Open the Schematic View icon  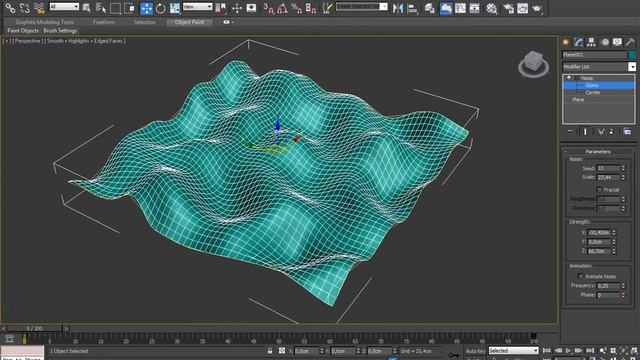[474, 8]
